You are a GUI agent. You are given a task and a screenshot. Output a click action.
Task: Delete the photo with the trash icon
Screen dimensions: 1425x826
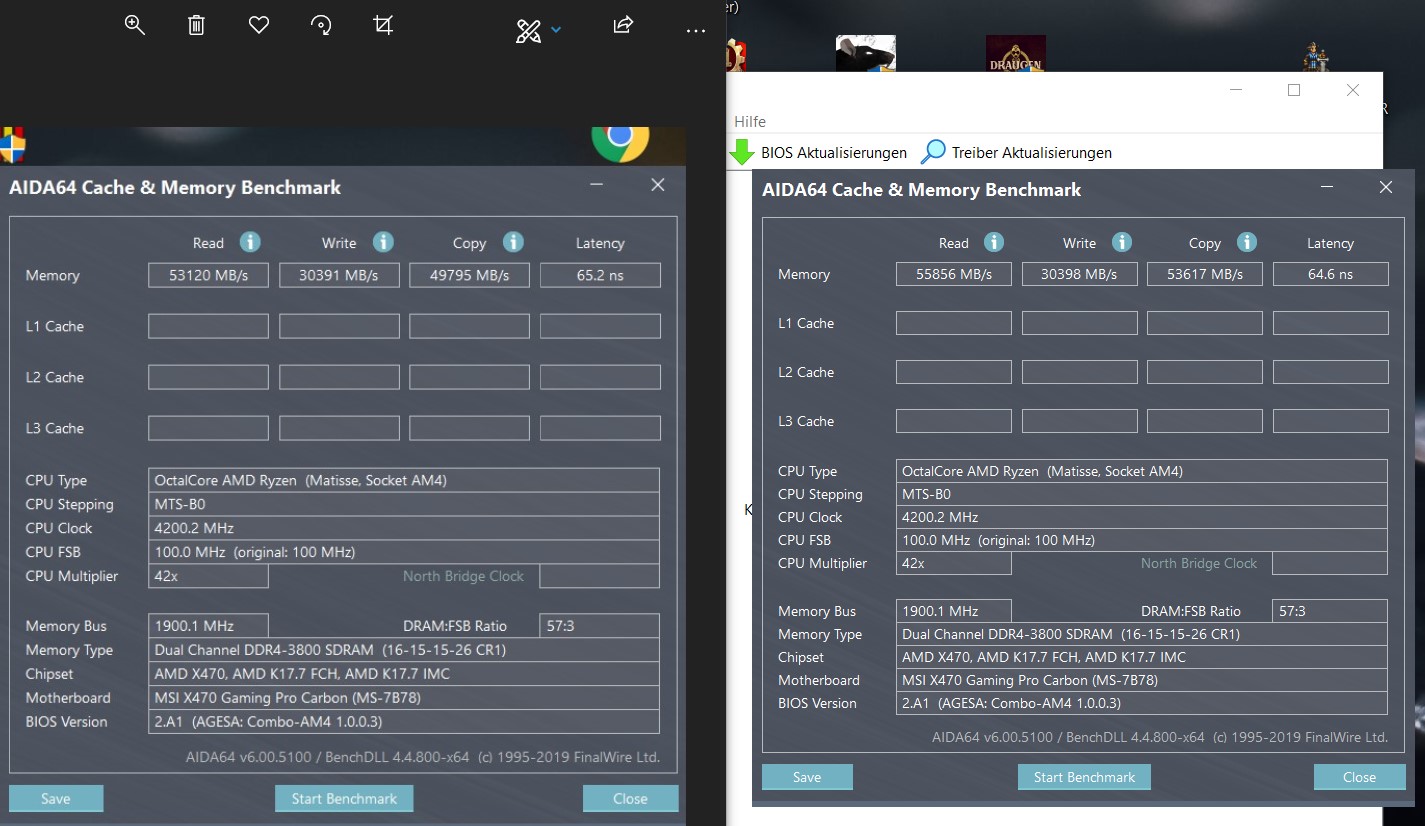[197, 26]
